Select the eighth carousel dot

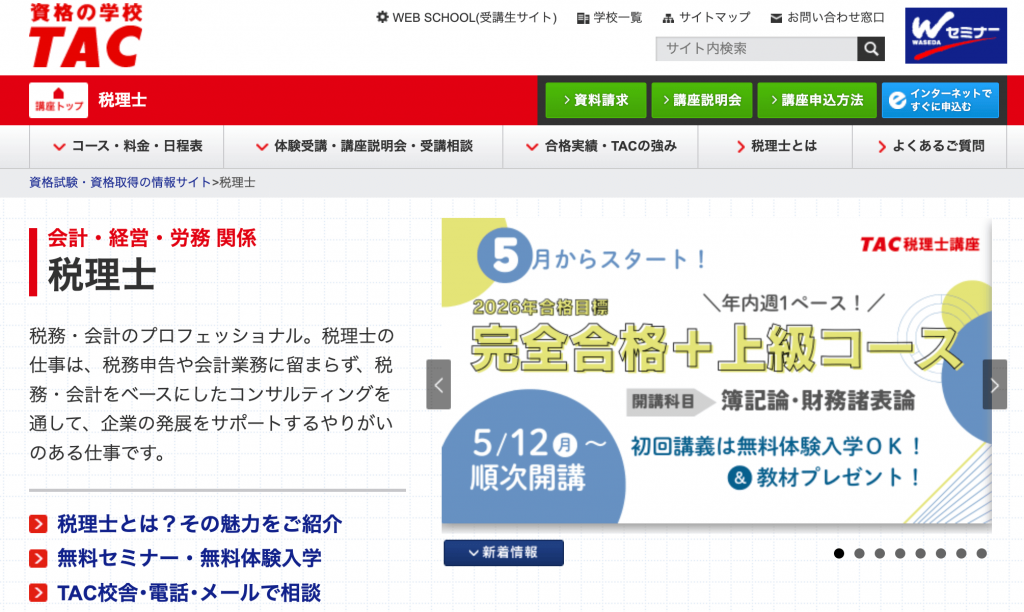click(x=981, y=553)
